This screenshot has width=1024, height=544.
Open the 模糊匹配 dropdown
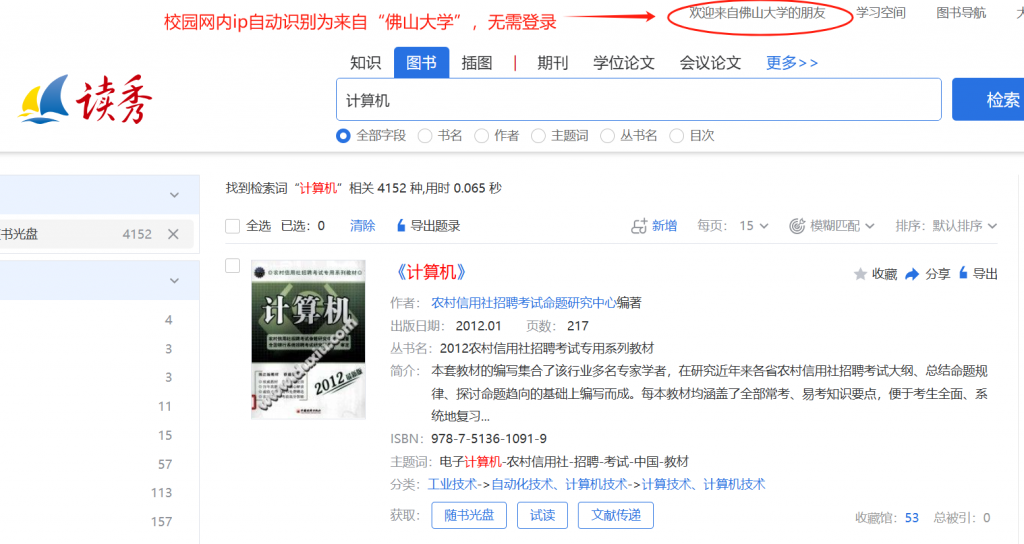[x=842, y=226]
